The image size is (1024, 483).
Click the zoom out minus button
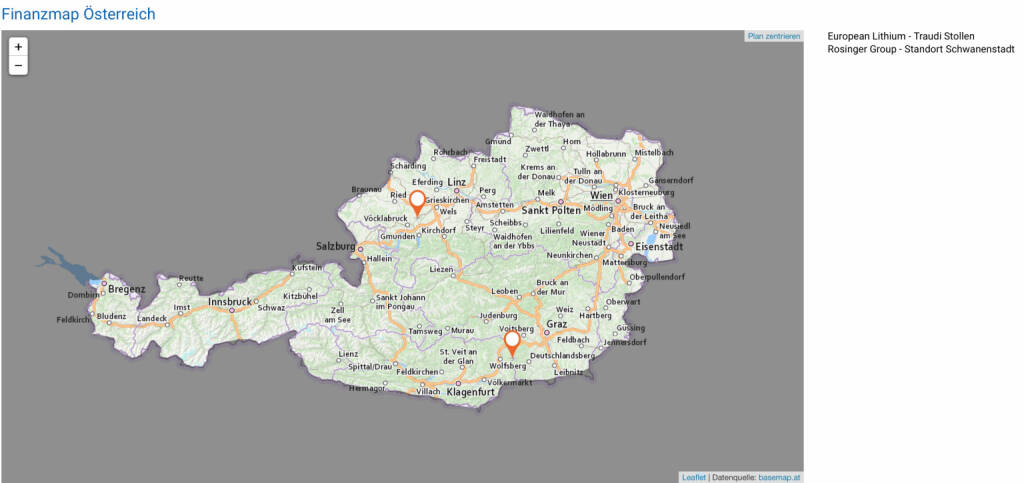(x=18, y=65)
